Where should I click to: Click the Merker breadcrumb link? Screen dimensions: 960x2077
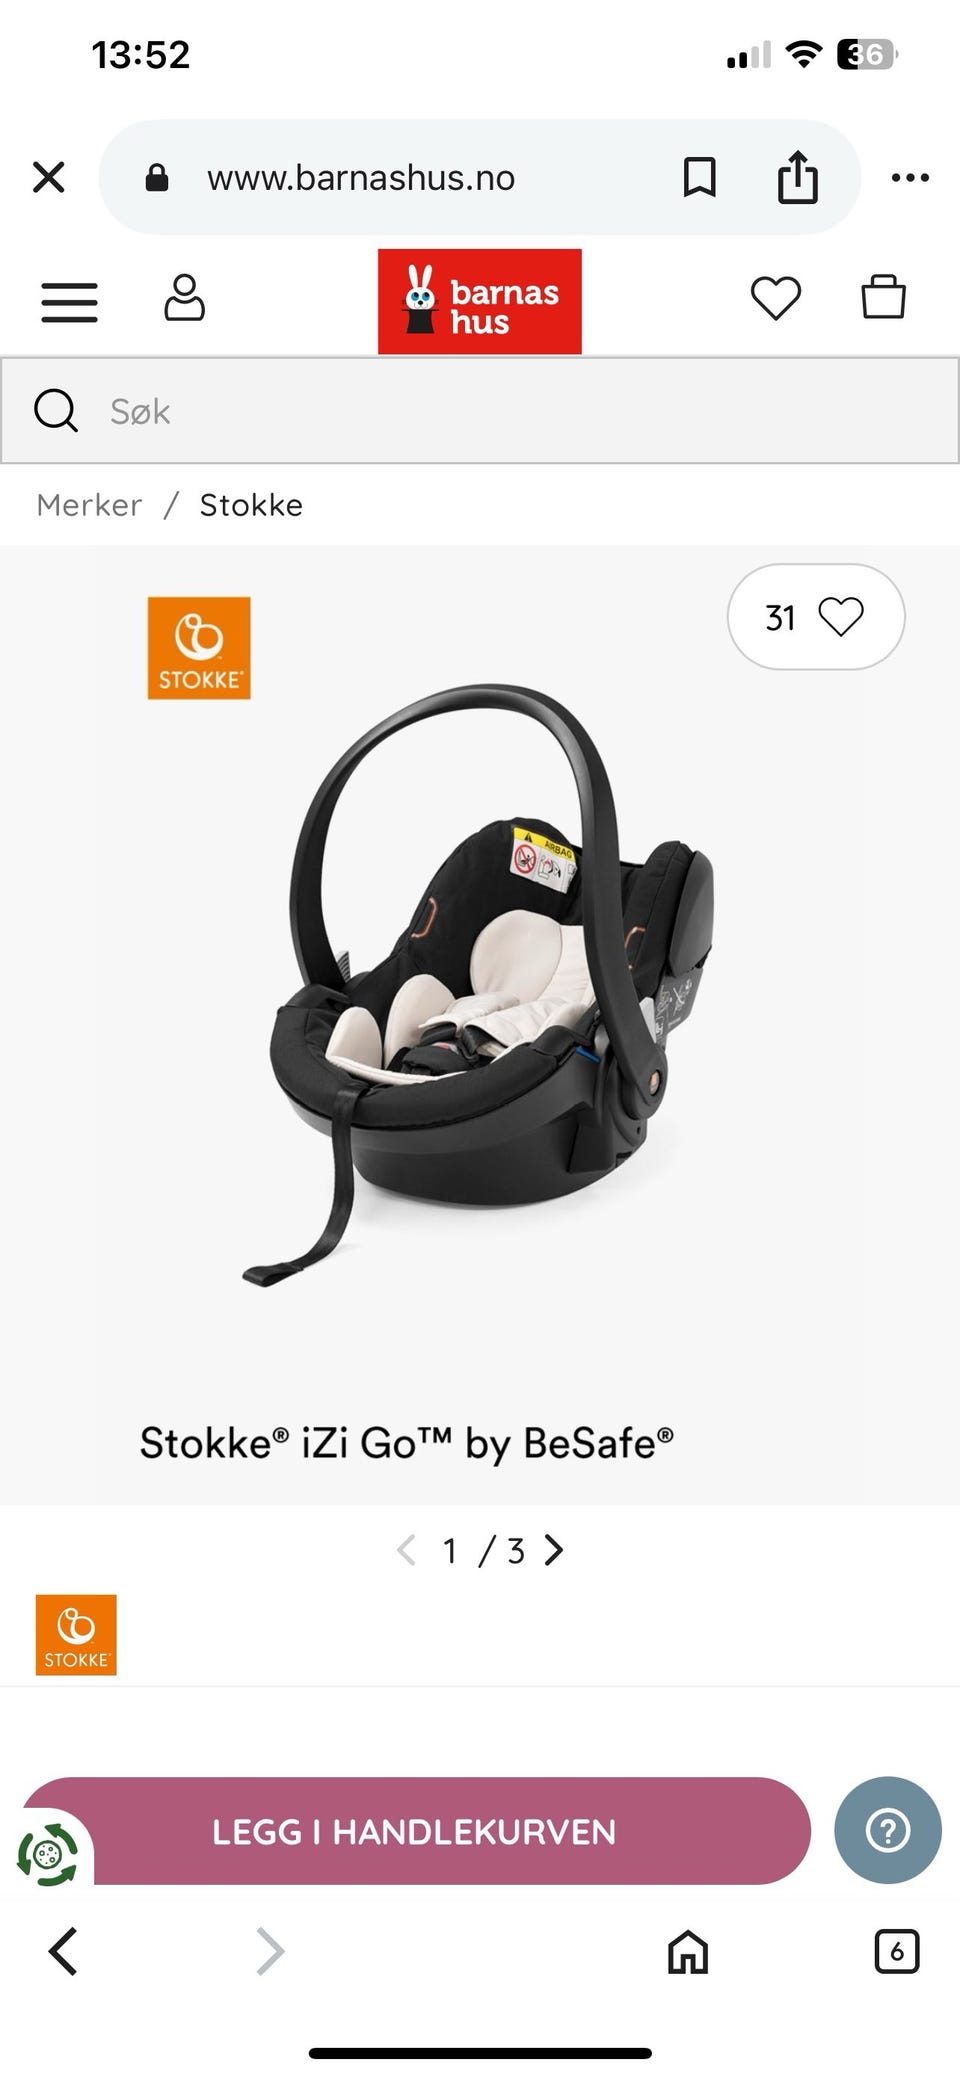coord(89,505)
